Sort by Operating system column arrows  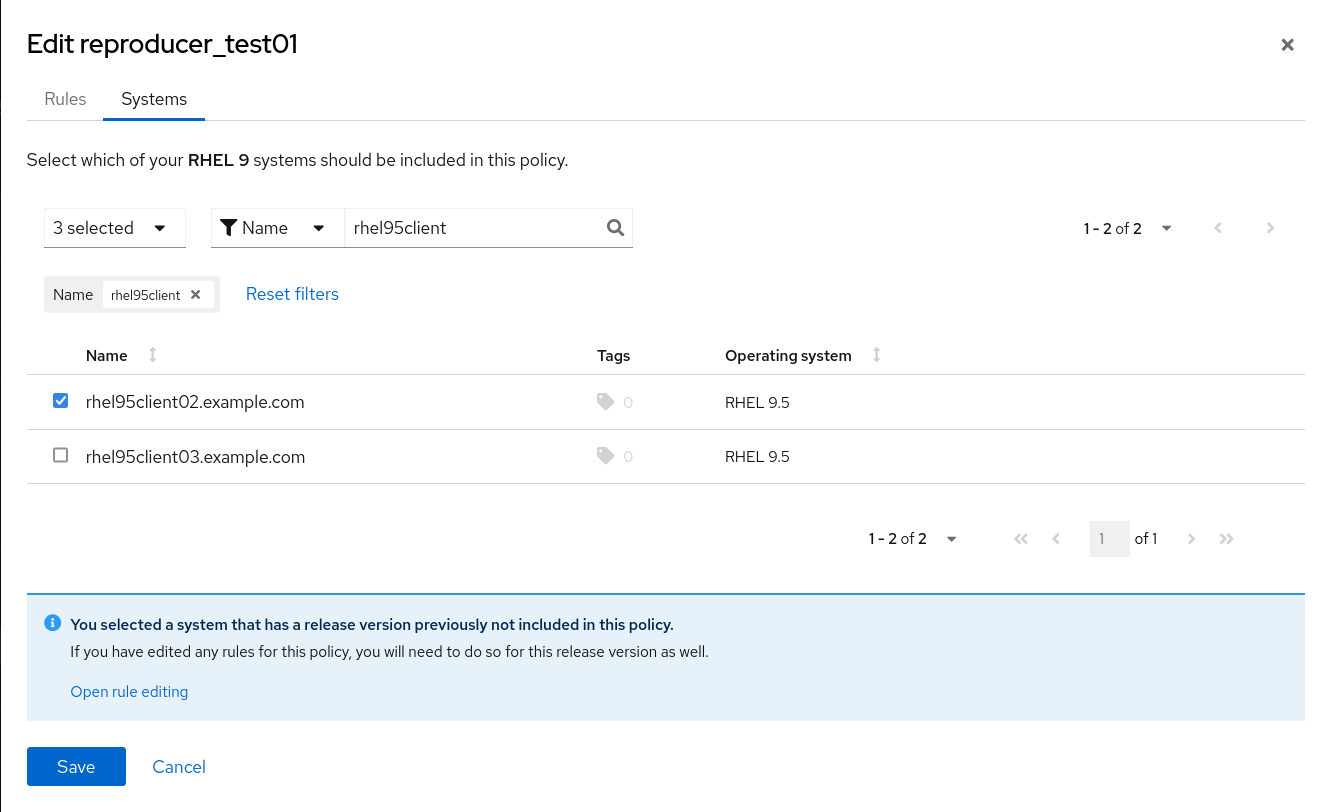click(x=876, y=355)
